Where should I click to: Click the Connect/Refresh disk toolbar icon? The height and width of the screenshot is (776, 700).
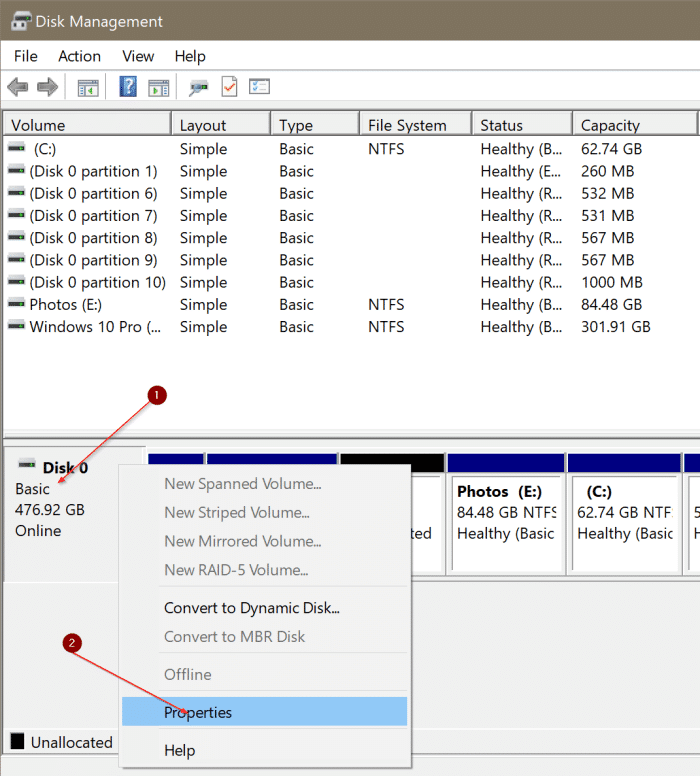coord(199,88)
